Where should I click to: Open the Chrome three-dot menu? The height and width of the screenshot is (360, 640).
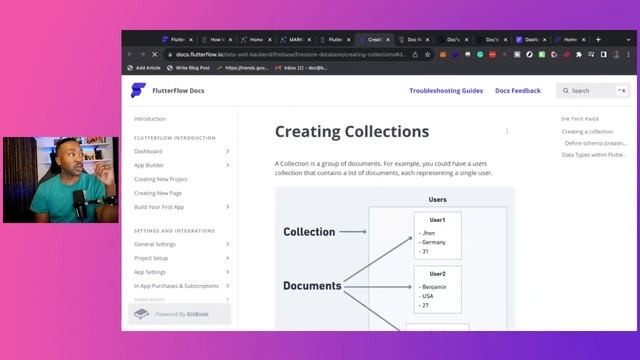[629, 54]
